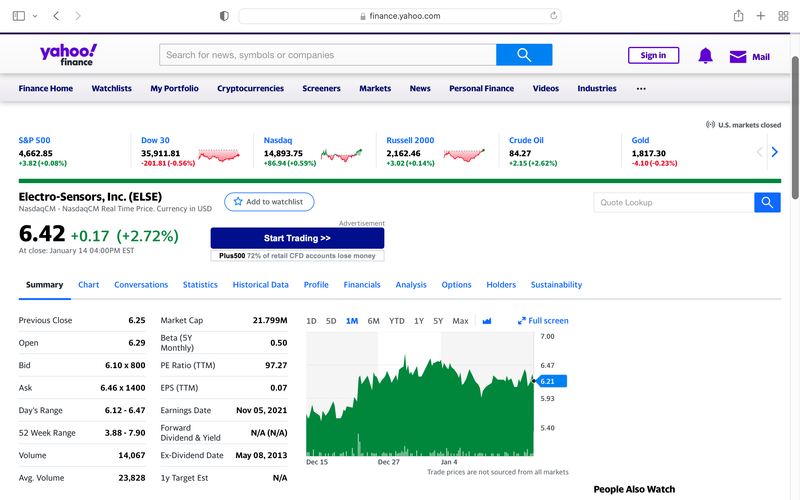The width and height of the screenshot is (800, 500).
Task: Switch to the Financials tab
Action: click(x=362, y=285)
